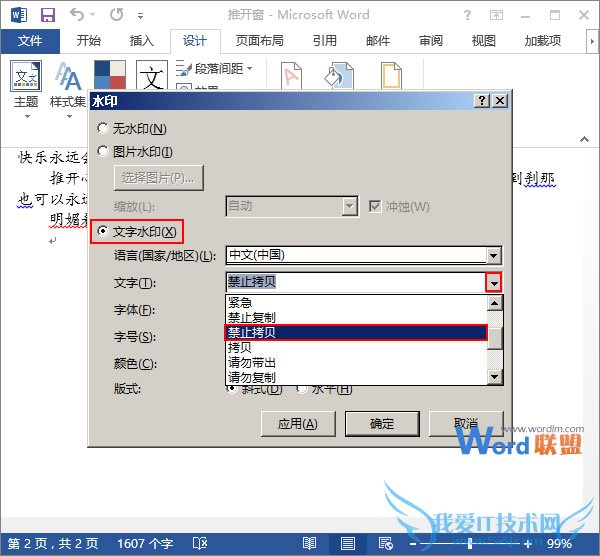Undo the last action
The width and height of the screenshot is (600, 556).
77,15
